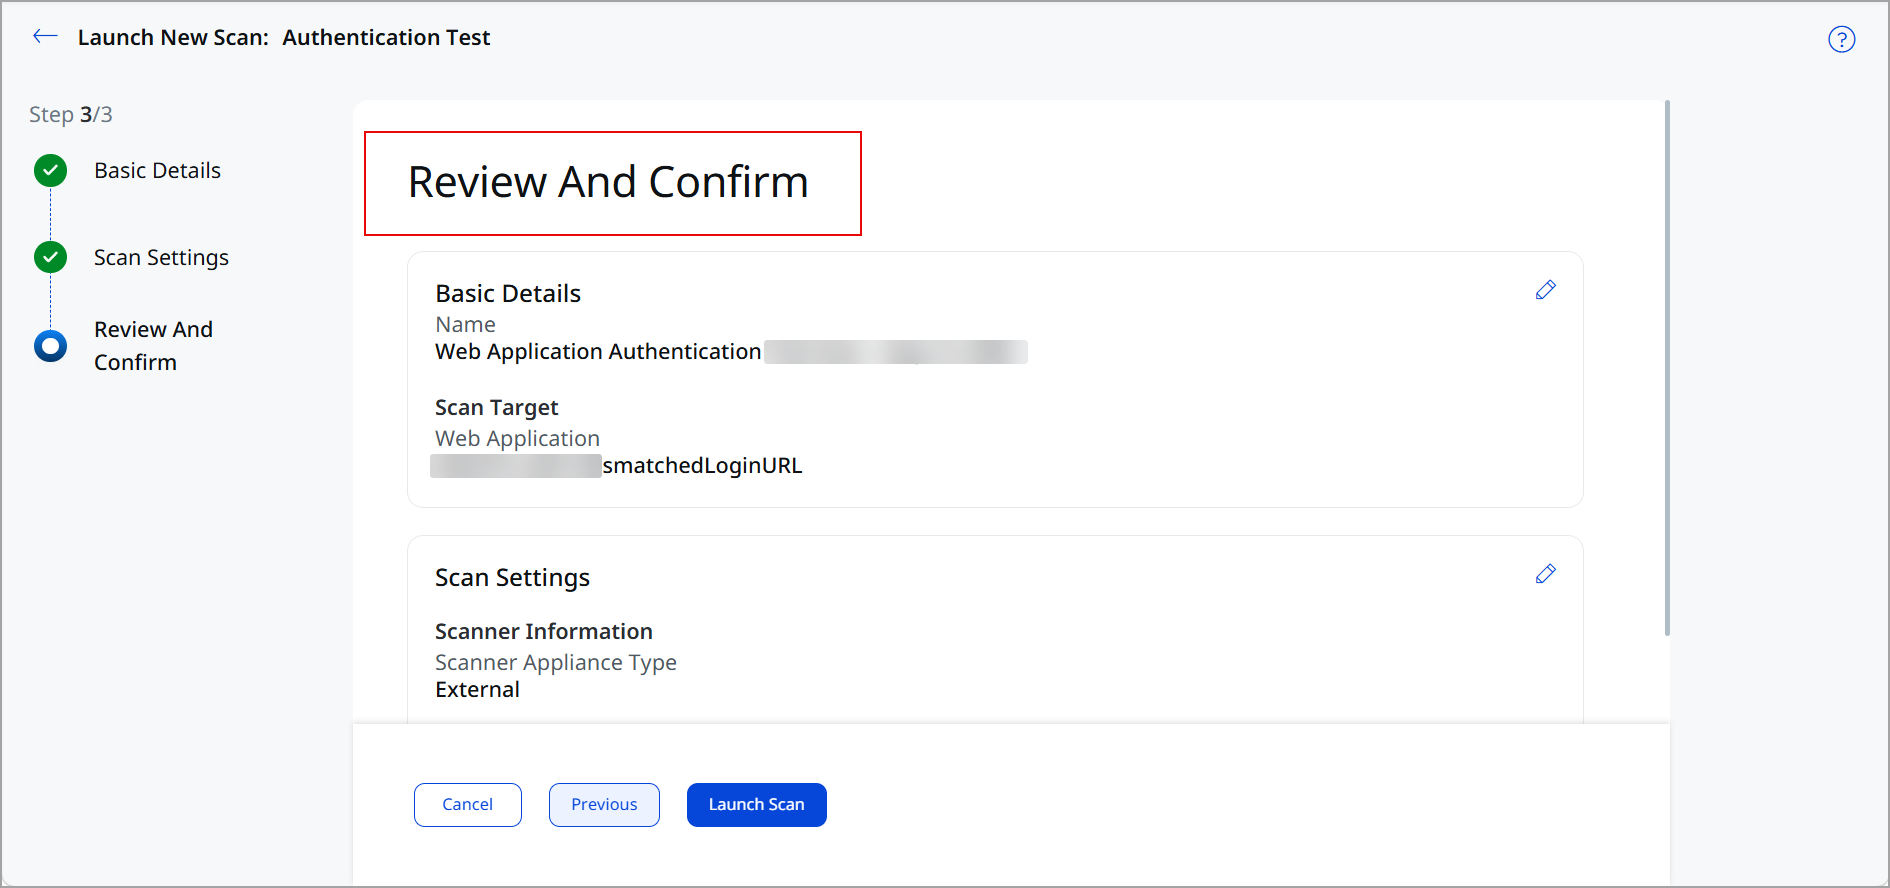Cancel the scan setup
Image resolution: width=1890 pixels, height=888 pixels.
pyautogui.click(x=468, y=805)
